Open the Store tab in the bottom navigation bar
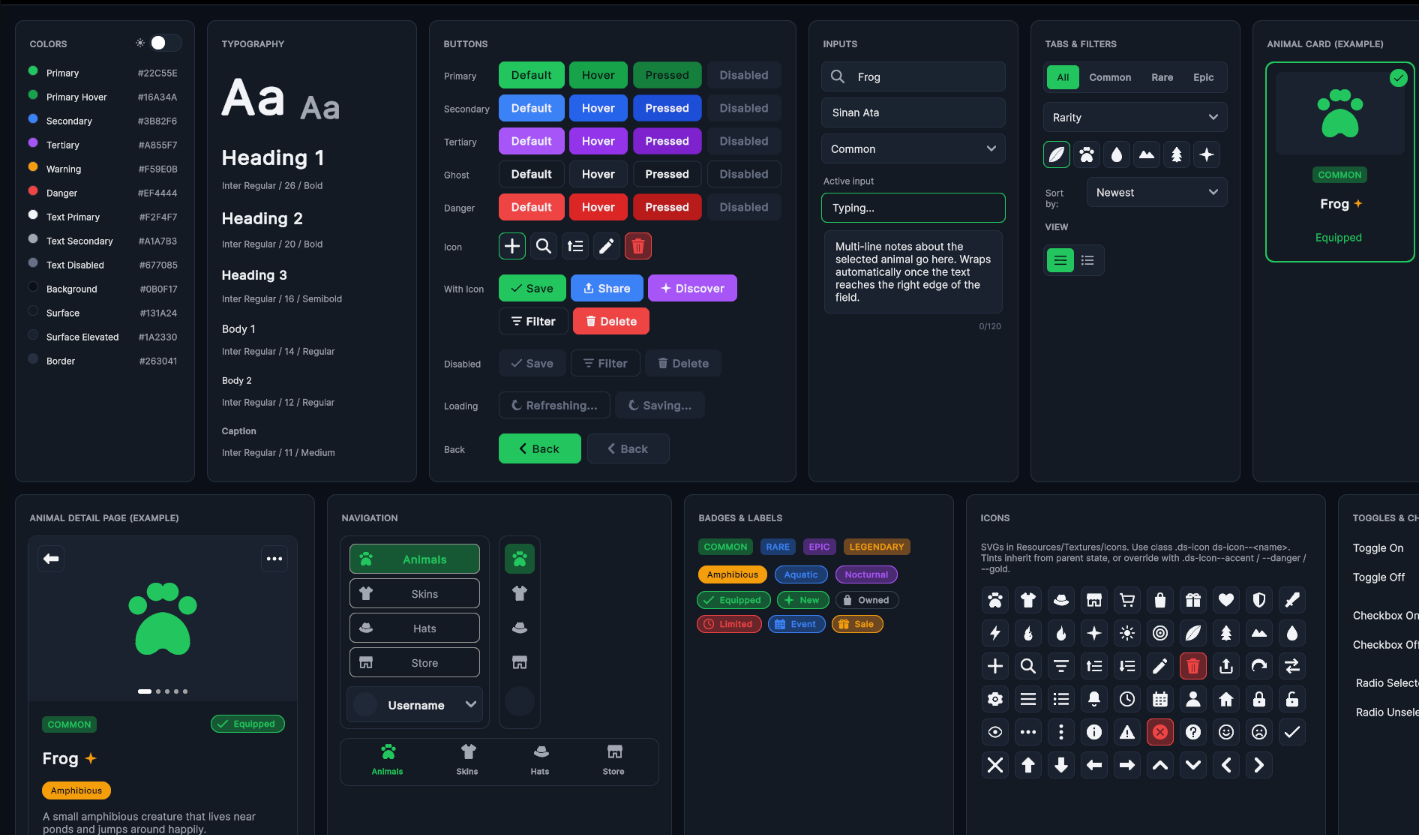Screen dimensions: 1419x835 614,760
